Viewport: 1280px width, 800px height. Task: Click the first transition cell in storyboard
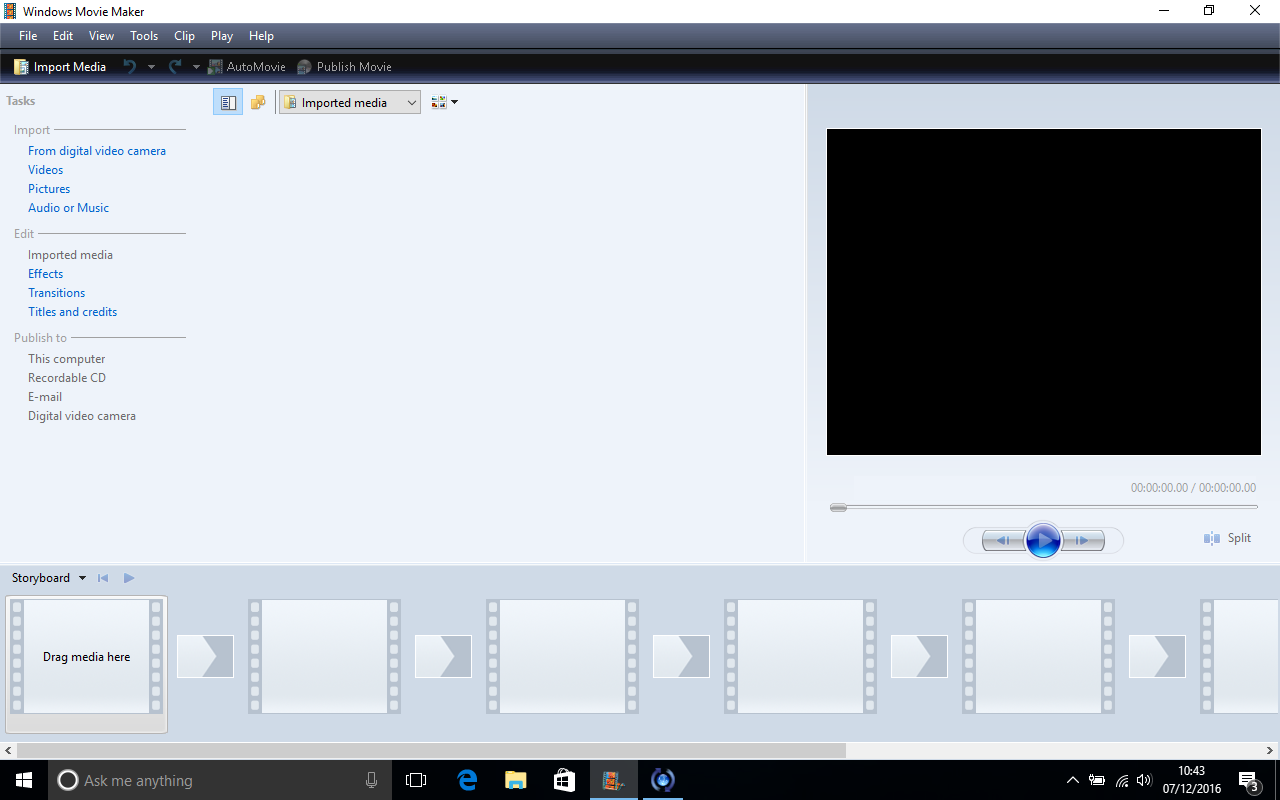[205, 657]
